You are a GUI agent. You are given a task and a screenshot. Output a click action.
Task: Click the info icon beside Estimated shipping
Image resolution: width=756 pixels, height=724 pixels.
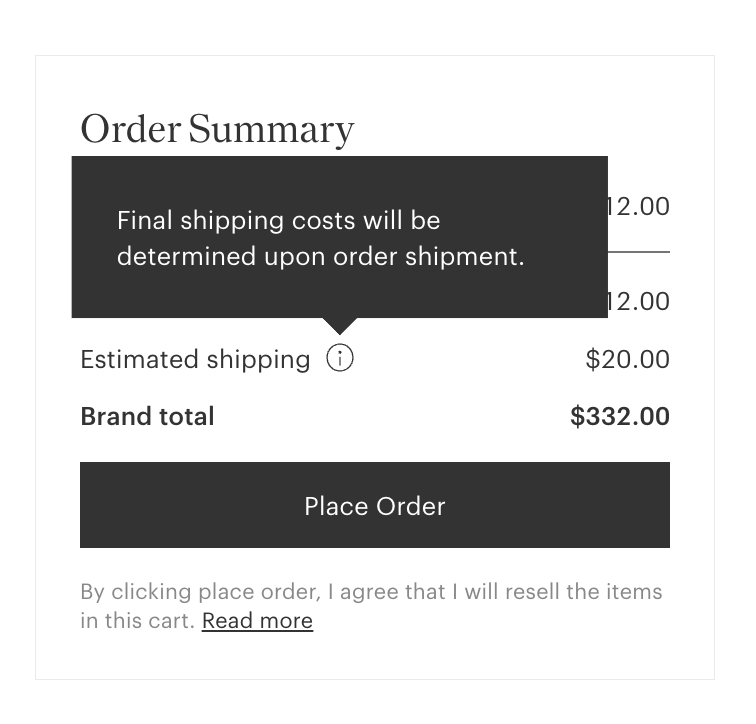(340, 358)
